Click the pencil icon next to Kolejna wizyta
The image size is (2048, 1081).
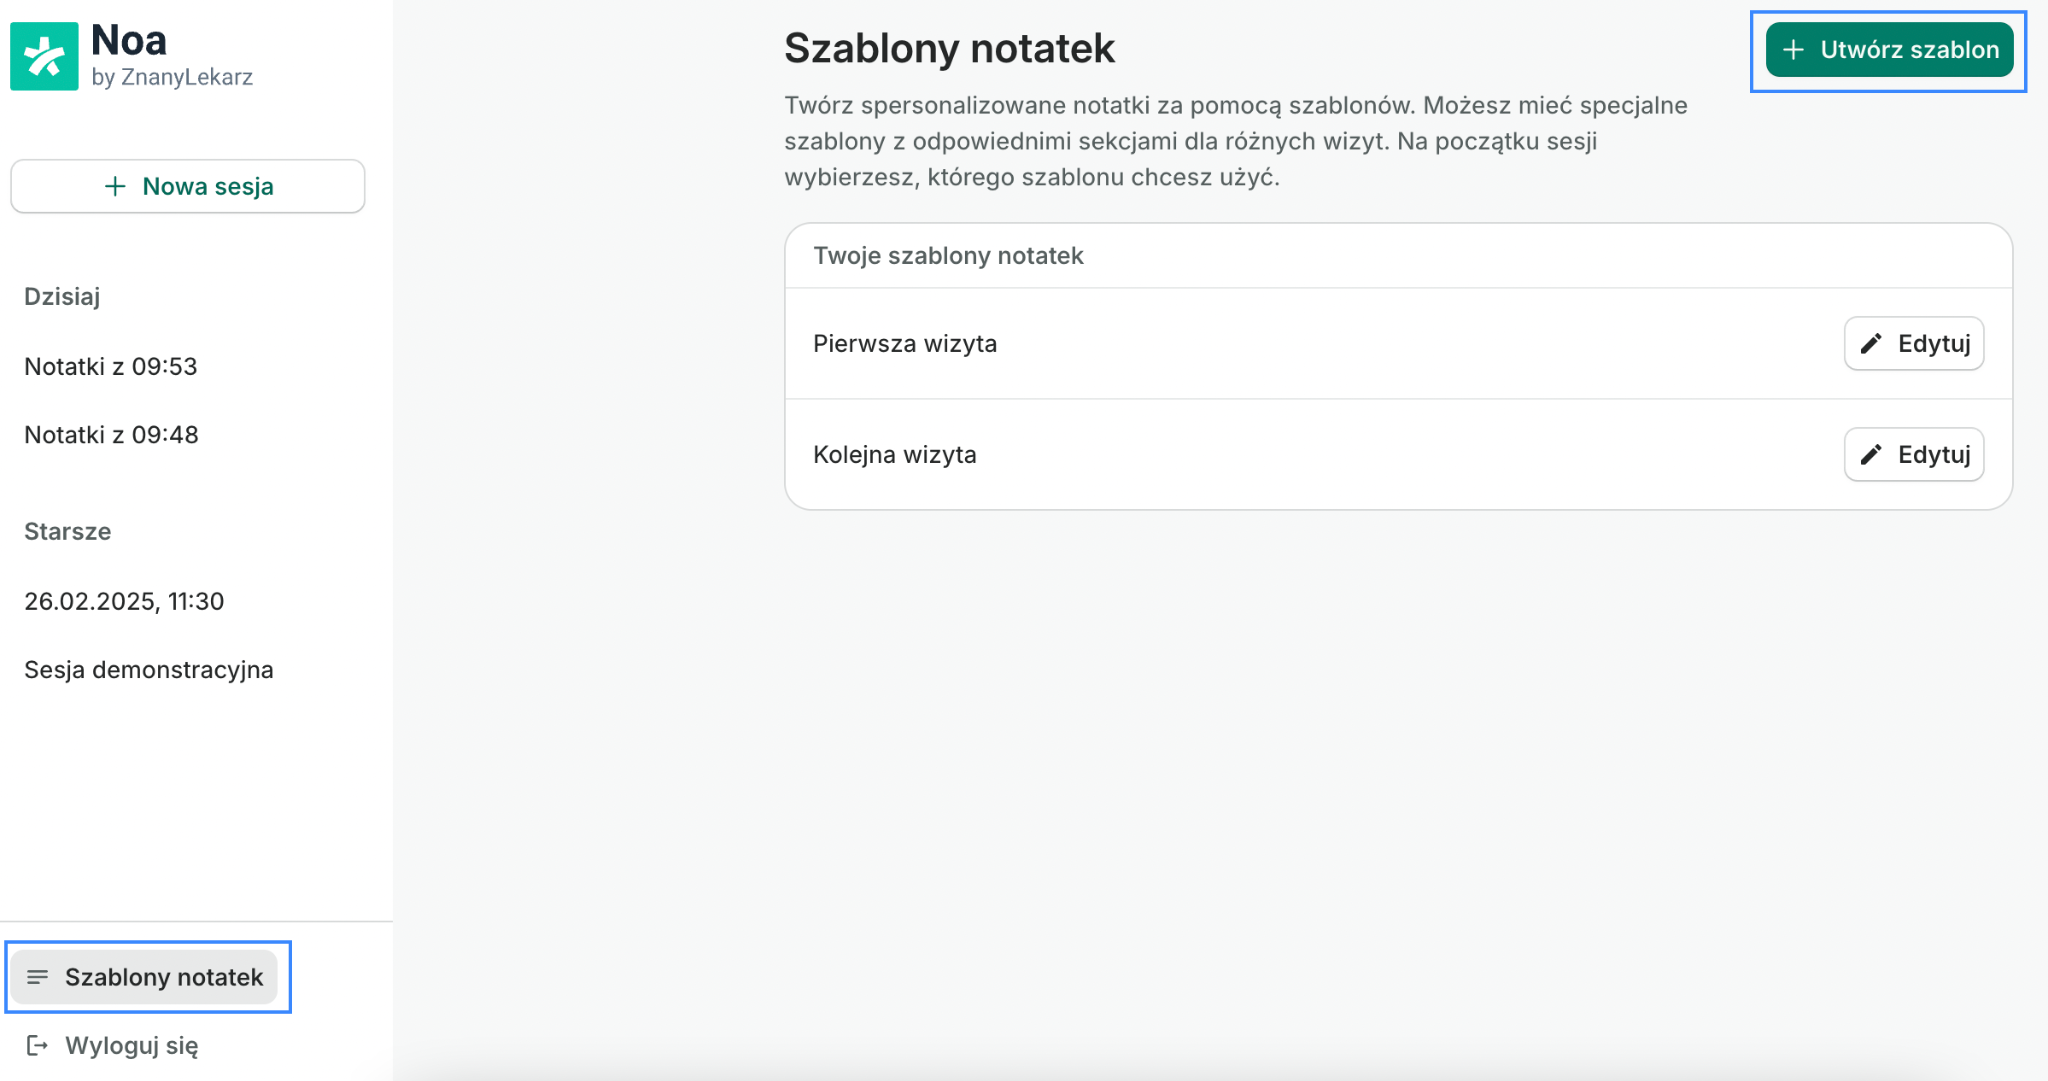point(1869,454)
